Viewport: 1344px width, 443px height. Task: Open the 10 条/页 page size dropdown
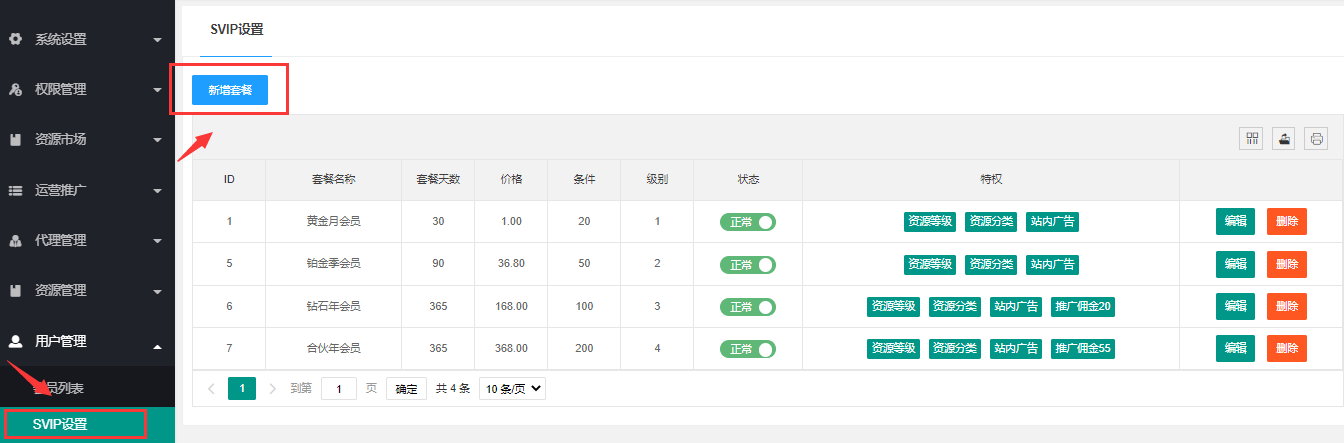(x=512, y=389)
